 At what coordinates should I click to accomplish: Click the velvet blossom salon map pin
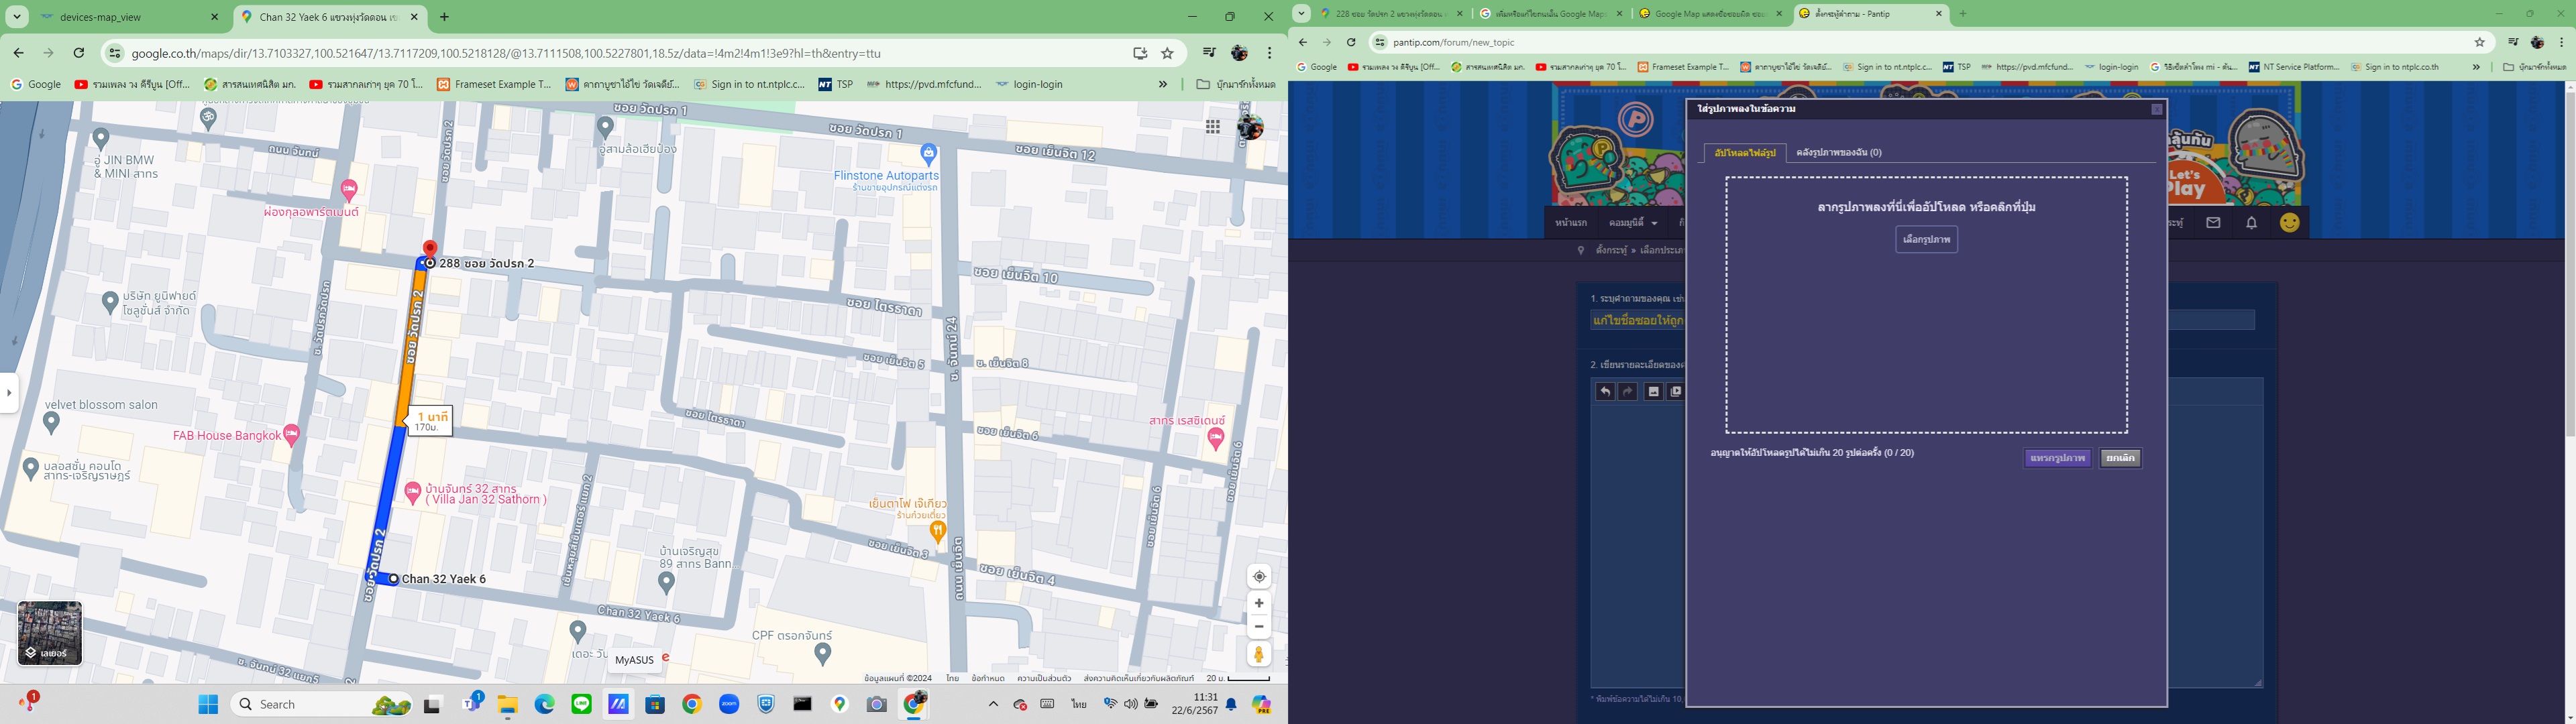[52, 424]
